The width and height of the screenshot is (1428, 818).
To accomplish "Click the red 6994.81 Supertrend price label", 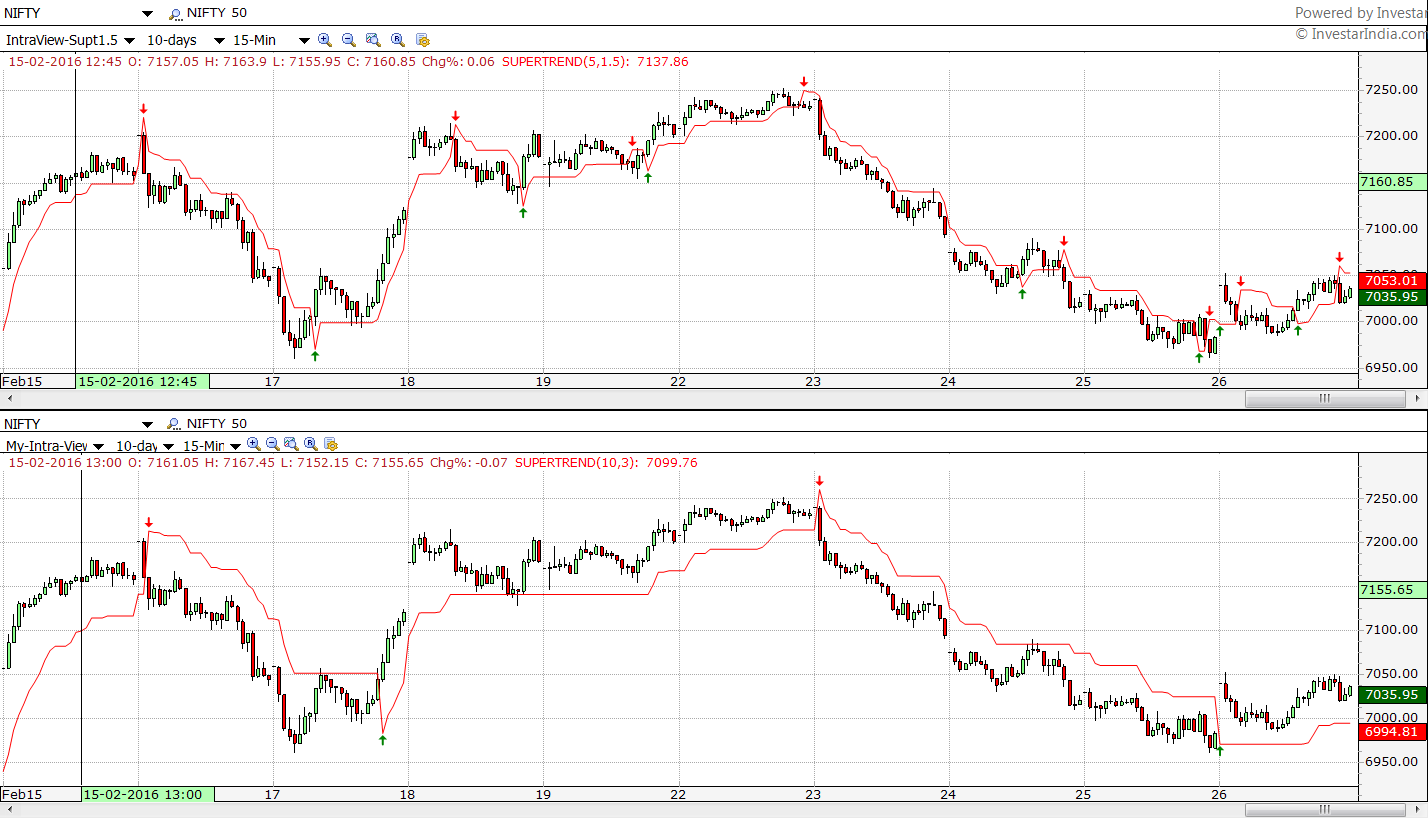I will 1391,731.
